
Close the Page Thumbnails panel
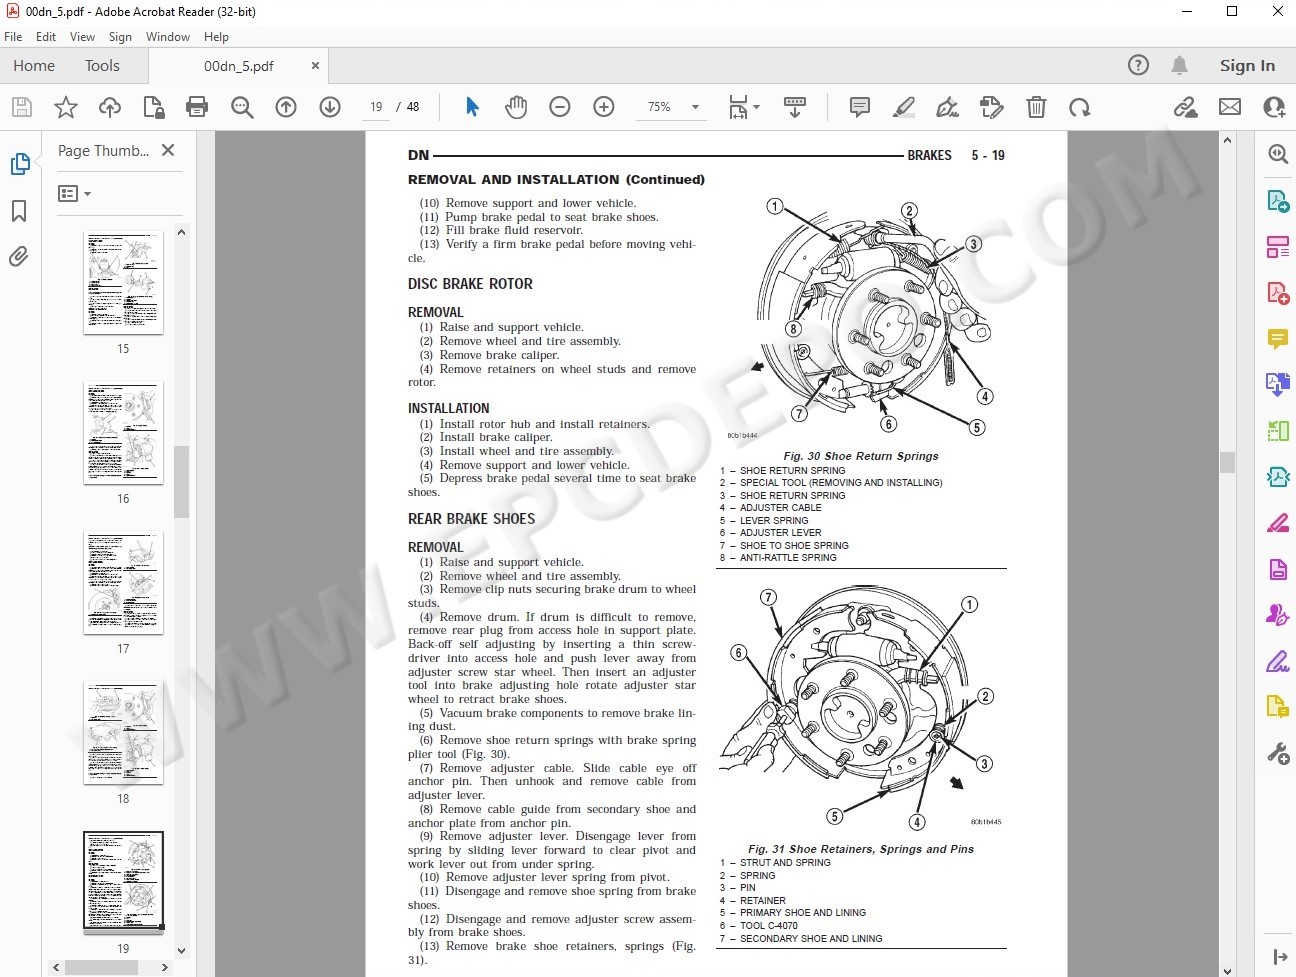point(168,150)
